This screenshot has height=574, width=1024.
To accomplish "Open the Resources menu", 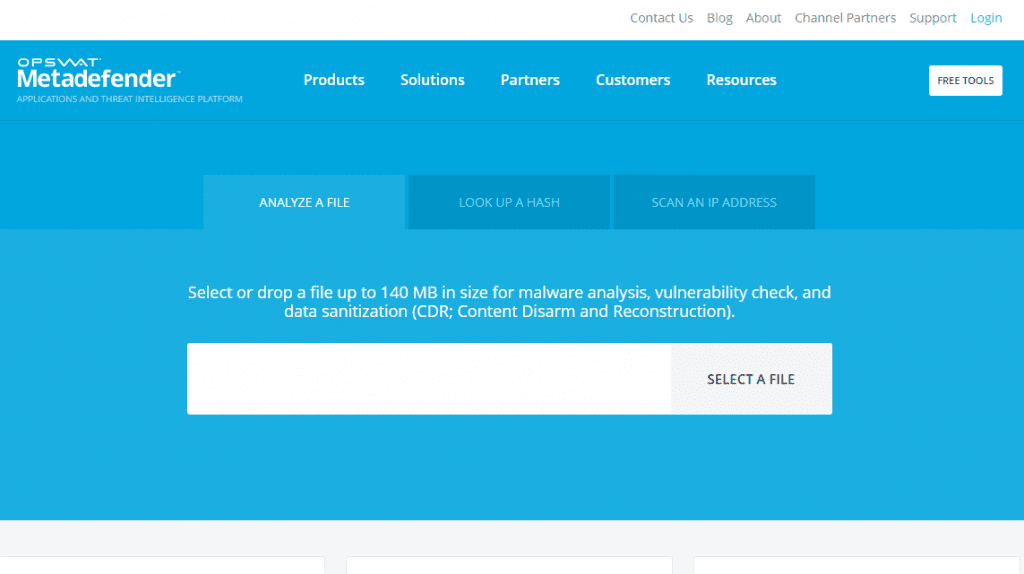I will click(x=741, y=80).
